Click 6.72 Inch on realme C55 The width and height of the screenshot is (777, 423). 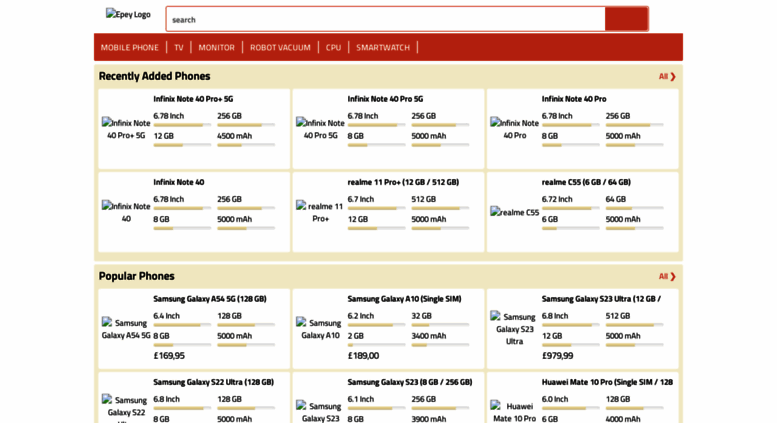coord(557,199)
